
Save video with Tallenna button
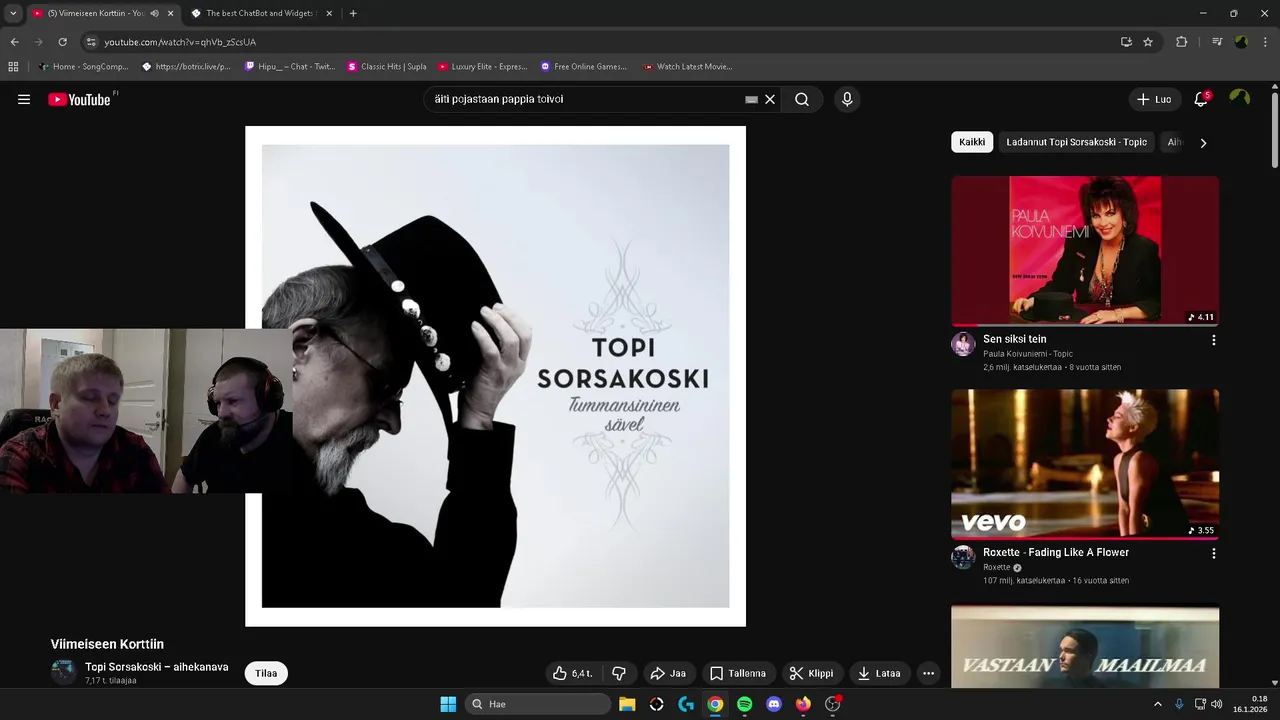pyautogui.click(x=737, y=673)
